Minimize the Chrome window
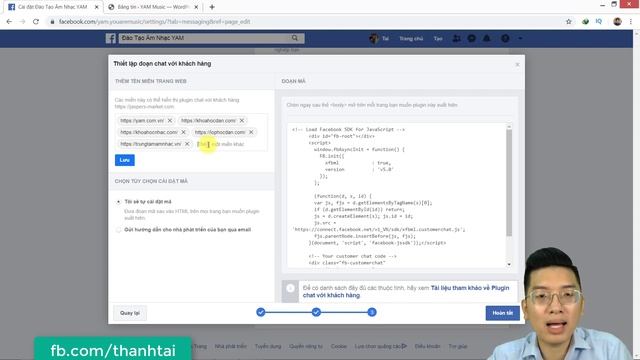The height and width of the screenshot is (360, 640). coord(602,4)
